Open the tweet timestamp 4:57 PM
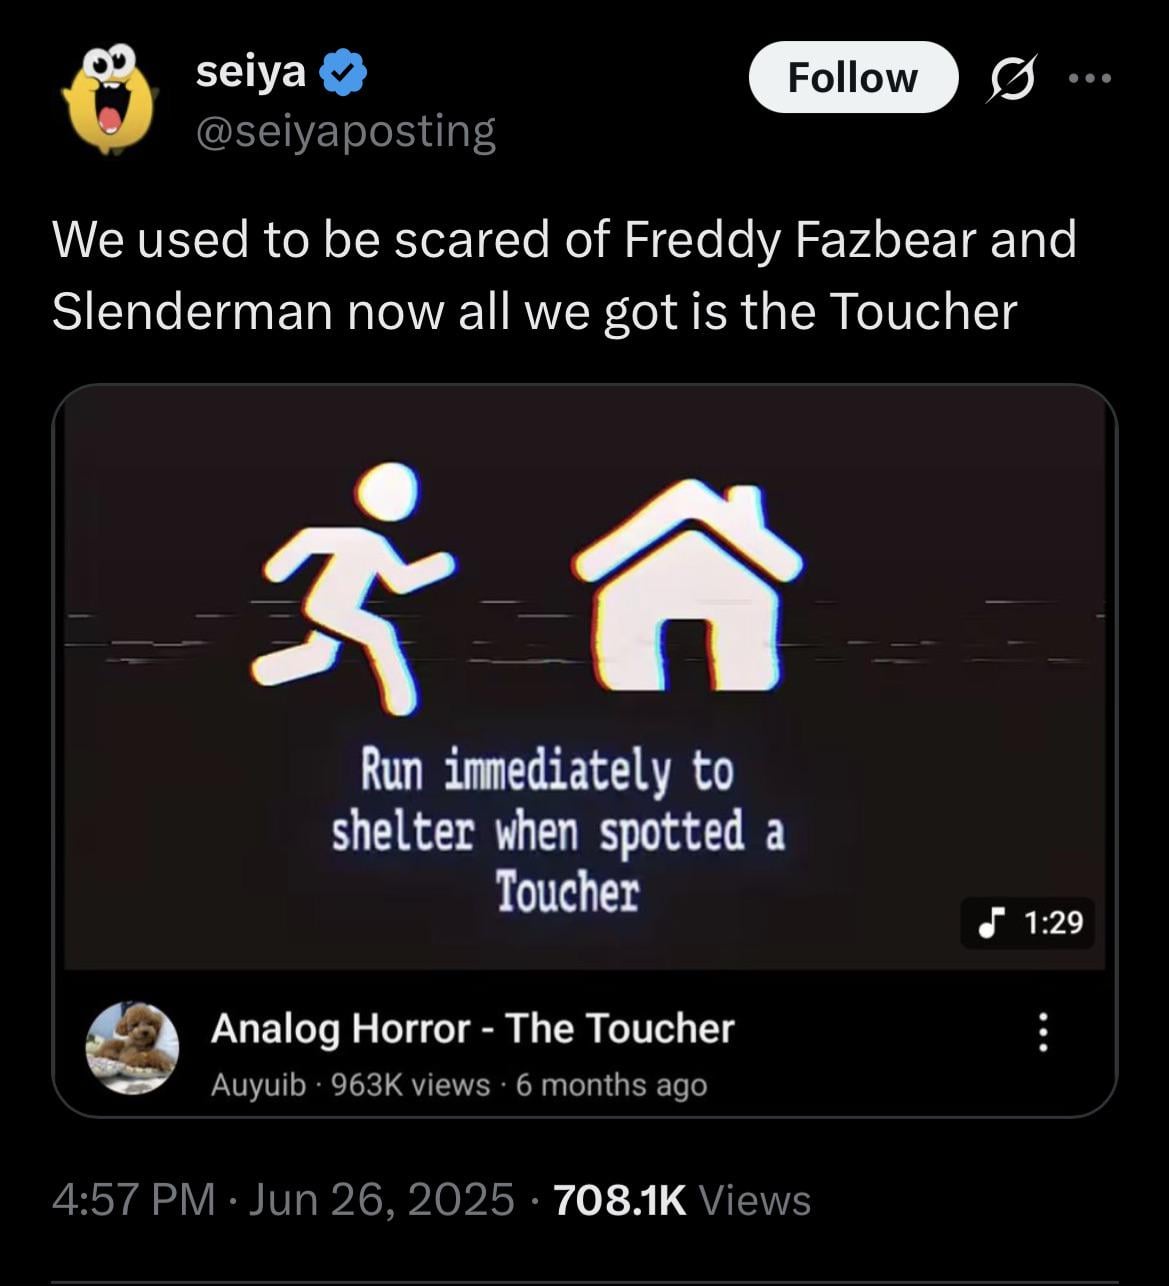The image size is (1169, 1286). 133,1199
